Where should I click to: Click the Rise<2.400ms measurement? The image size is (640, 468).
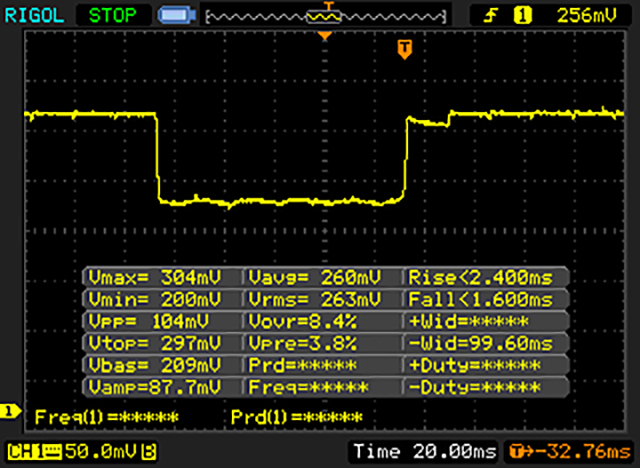click(x=480, y=278)
